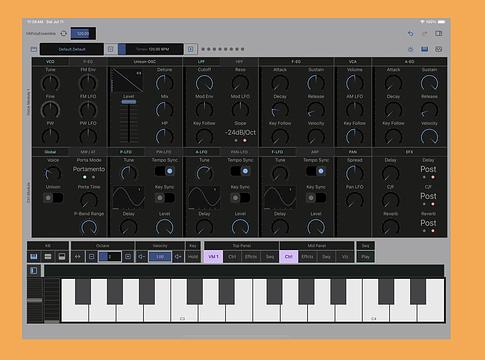Select VM 1 in Top Panel
Screen dimensions: 485x360
click(213, 257)
